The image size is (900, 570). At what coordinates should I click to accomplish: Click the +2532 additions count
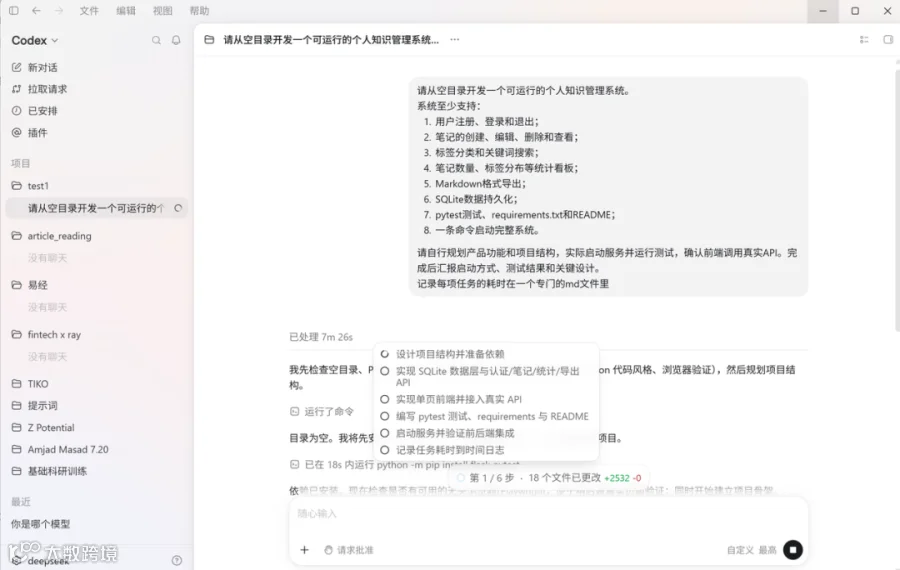click(617, 478)
